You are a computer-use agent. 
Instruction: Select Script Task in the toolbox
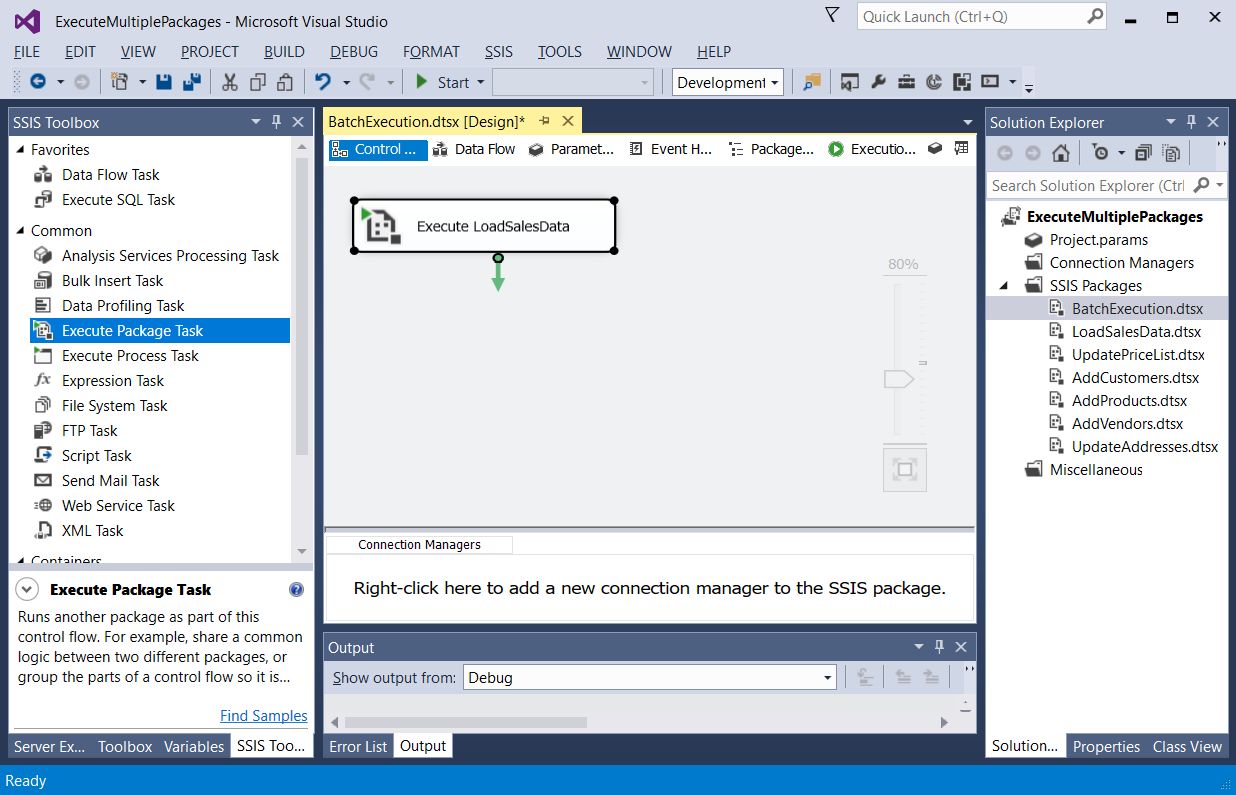tap(96, 455)
